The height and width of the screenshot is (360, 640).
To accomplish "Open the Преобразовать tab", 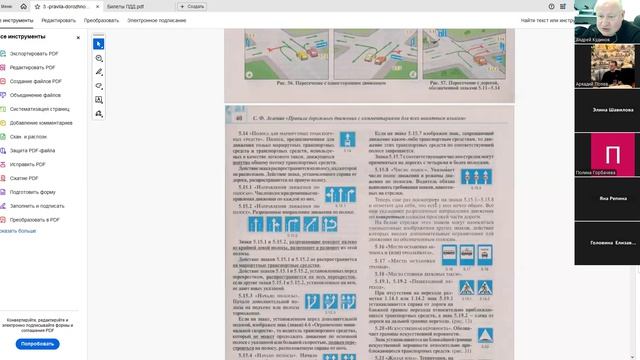I will pos(101,20).
